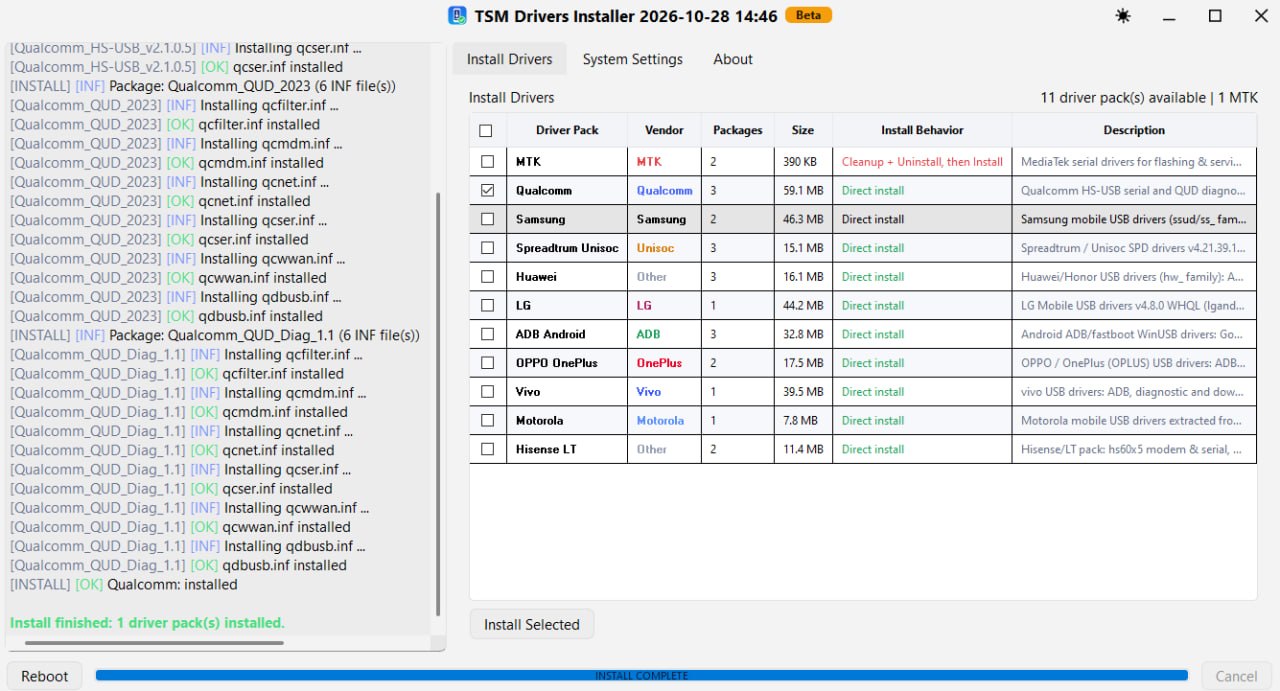This screenshot has height=691, width=1280.
Task: Click the '[INSTALL] [OK] Qualcomm: installed' log line
Action: pyautogui.click(x=124, y=584)
